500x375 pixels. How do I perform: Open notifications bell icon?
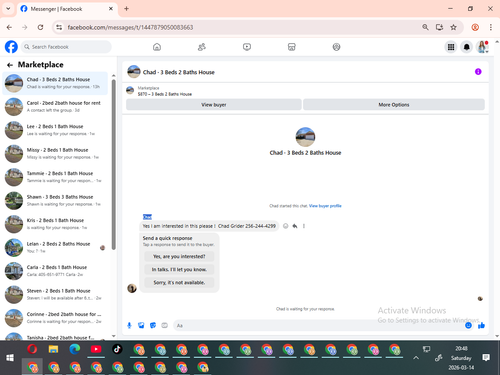(467, 47)
